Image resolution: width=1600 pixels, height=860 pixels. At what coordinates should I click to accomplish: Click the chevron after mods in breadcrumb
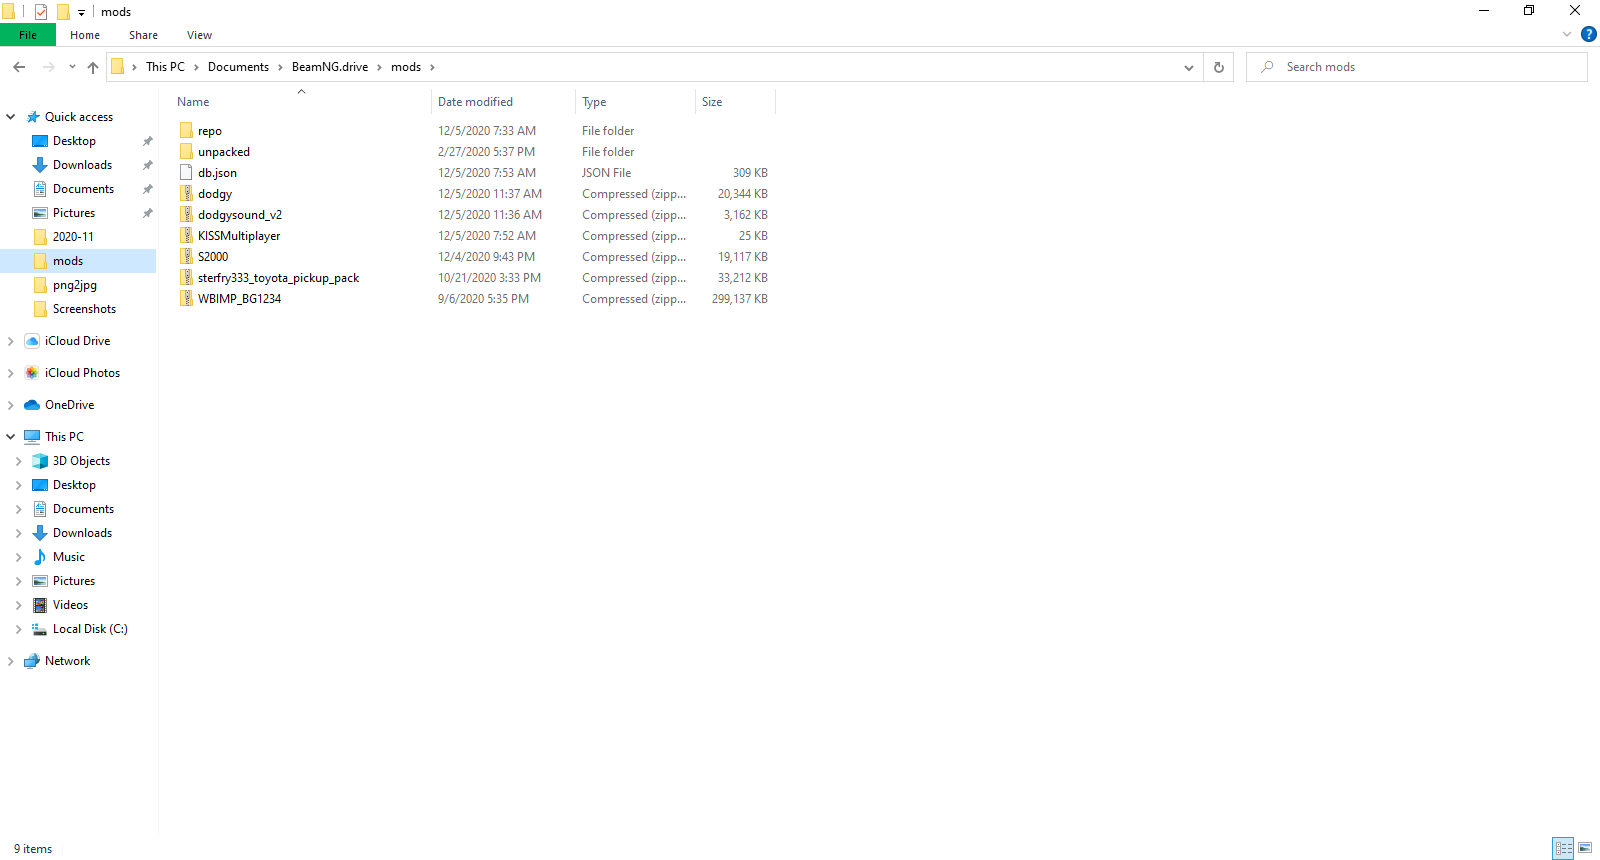click(x=432, y=67)
